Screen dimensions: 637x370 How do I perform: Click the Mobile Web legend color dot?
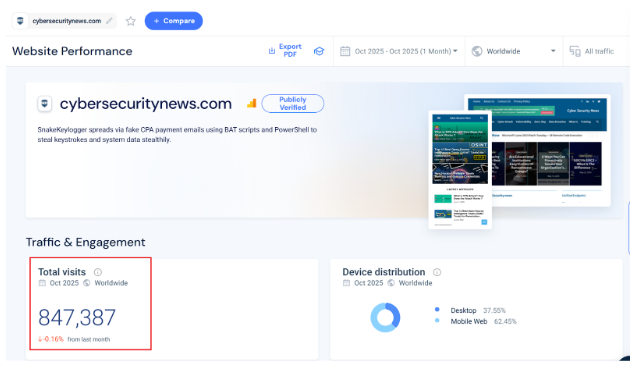[437, 320]
